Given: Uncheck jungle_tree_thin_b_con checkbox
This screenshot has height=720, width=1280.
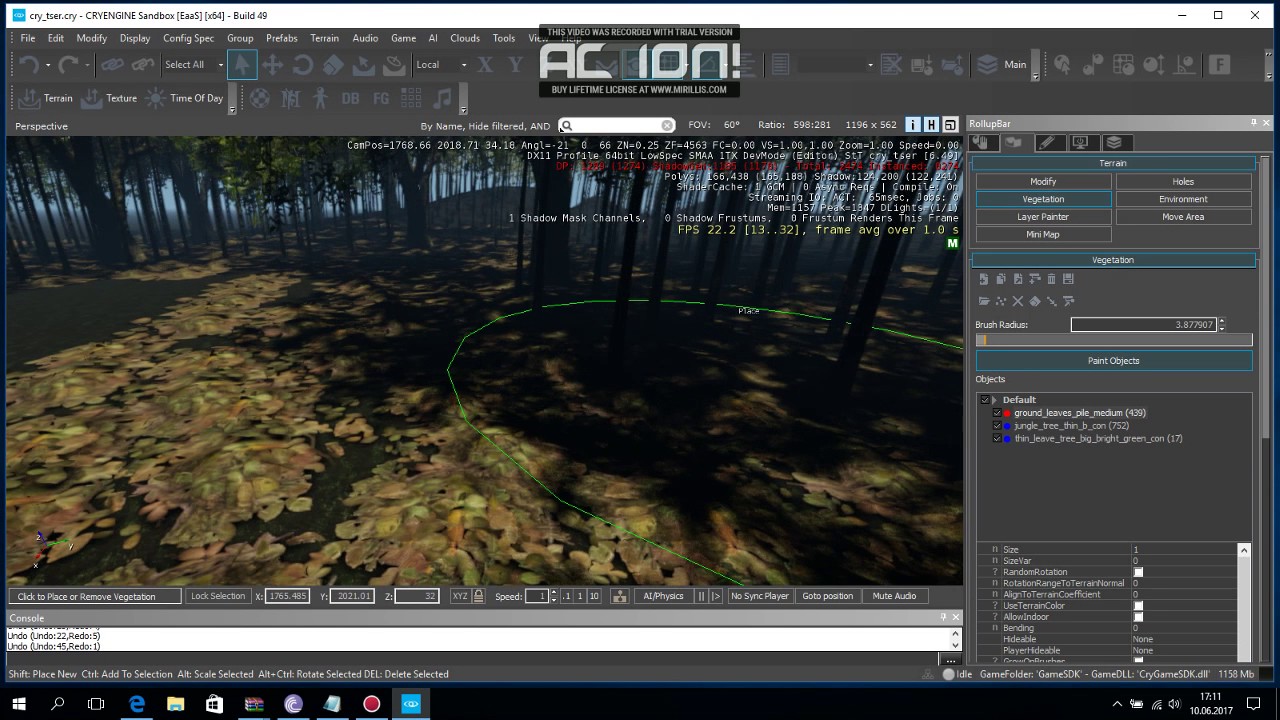Looking at the screenshot, I should 996,426.
